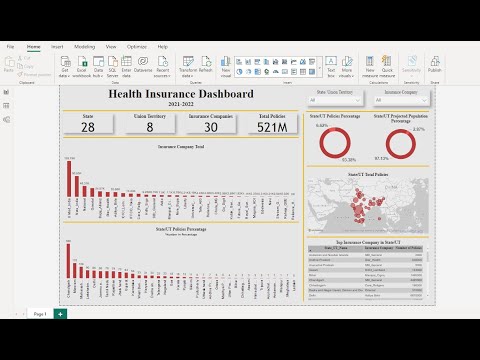This screenshot has height=360, width=480.
Task: Click the State/UT Total Policies map
Action: 368,205
